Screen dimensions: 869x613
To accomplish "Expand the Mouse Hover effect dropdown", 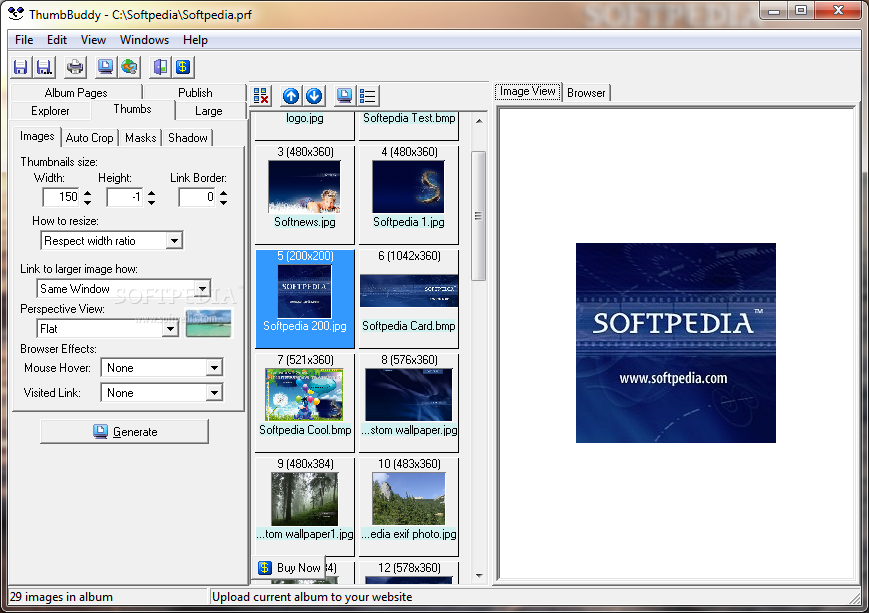I will [x=214, y=367].
